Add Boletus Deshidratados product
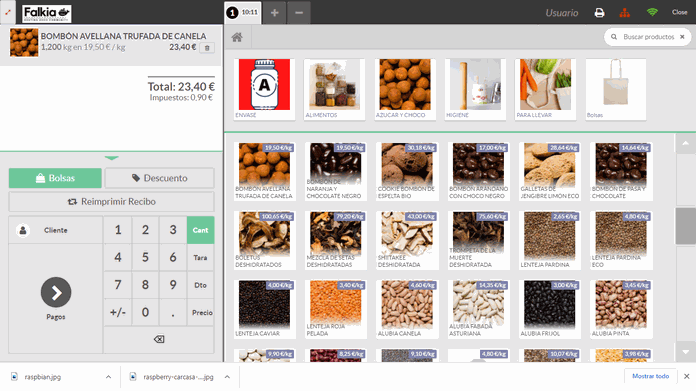 coord(265,240)
